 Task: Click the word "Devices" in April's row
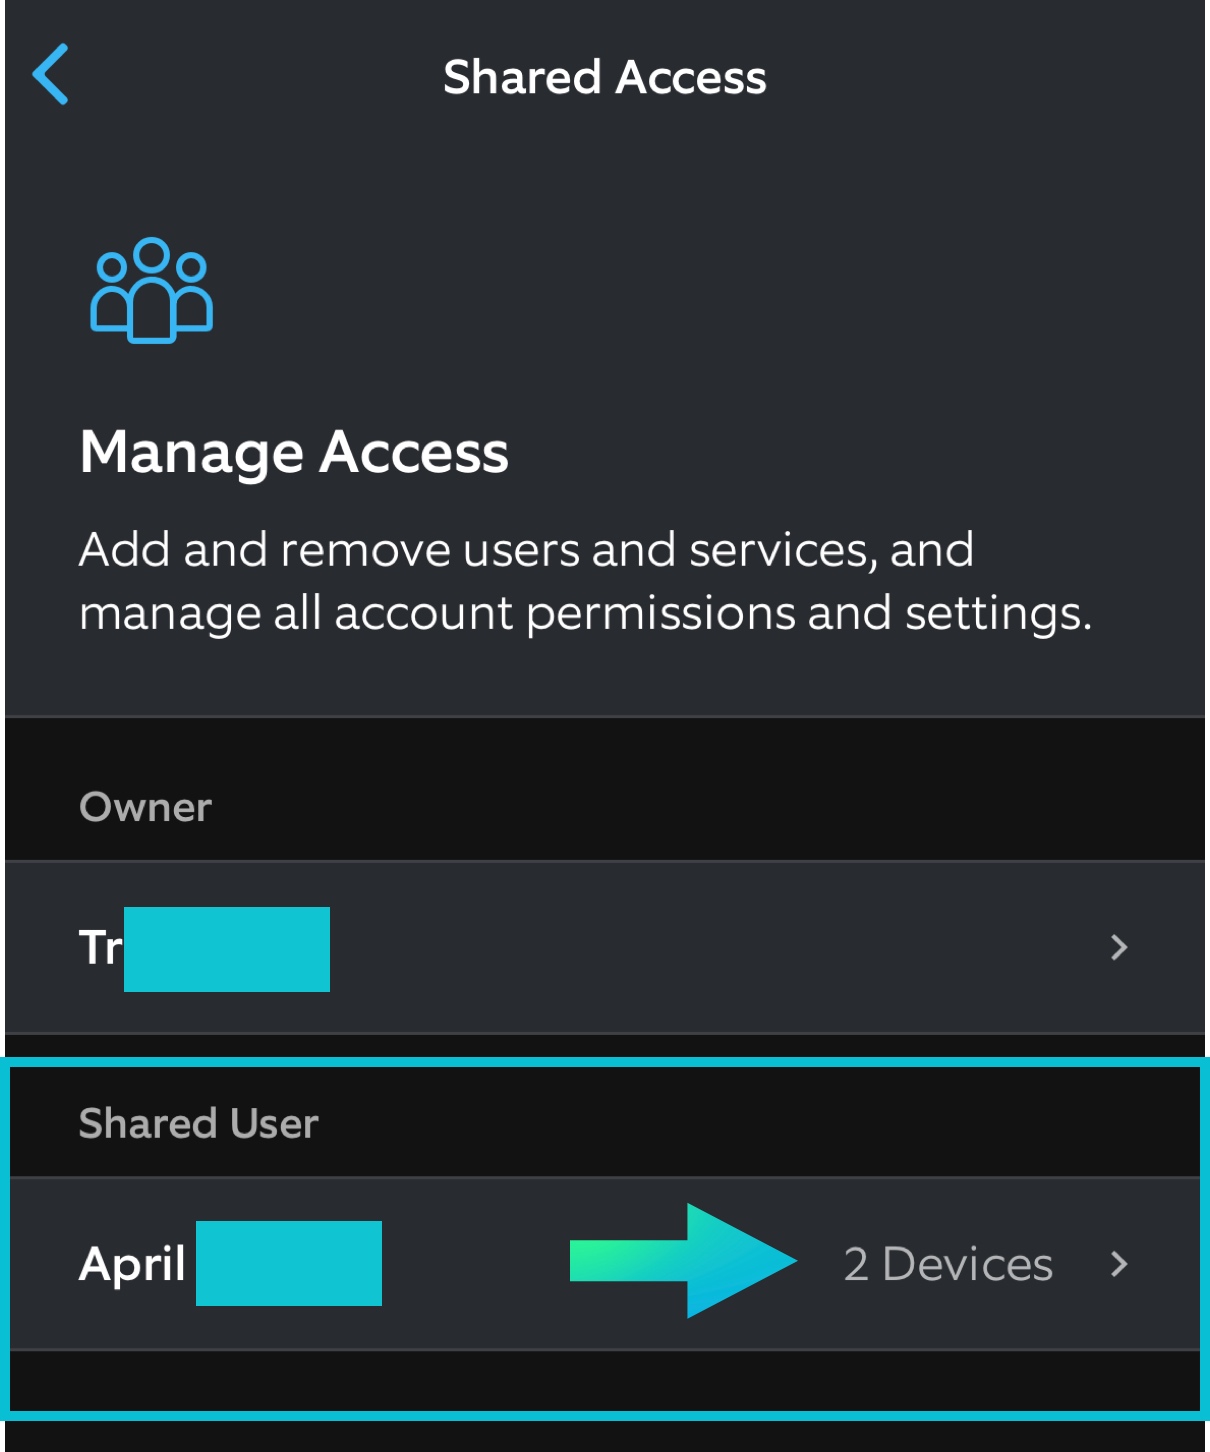coord(967,1264)
